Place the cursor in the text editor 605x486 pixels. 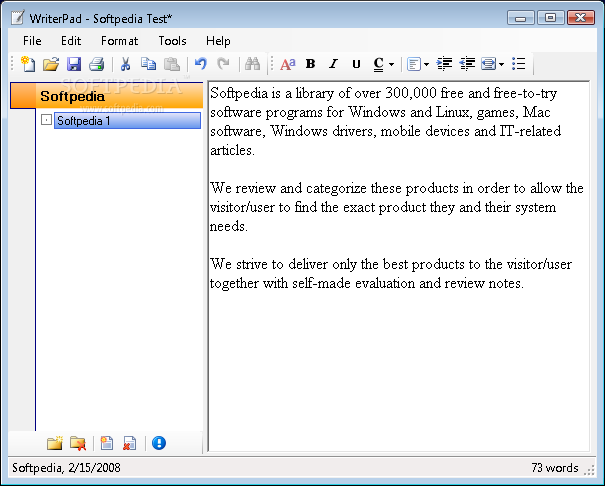click(399, 266)
